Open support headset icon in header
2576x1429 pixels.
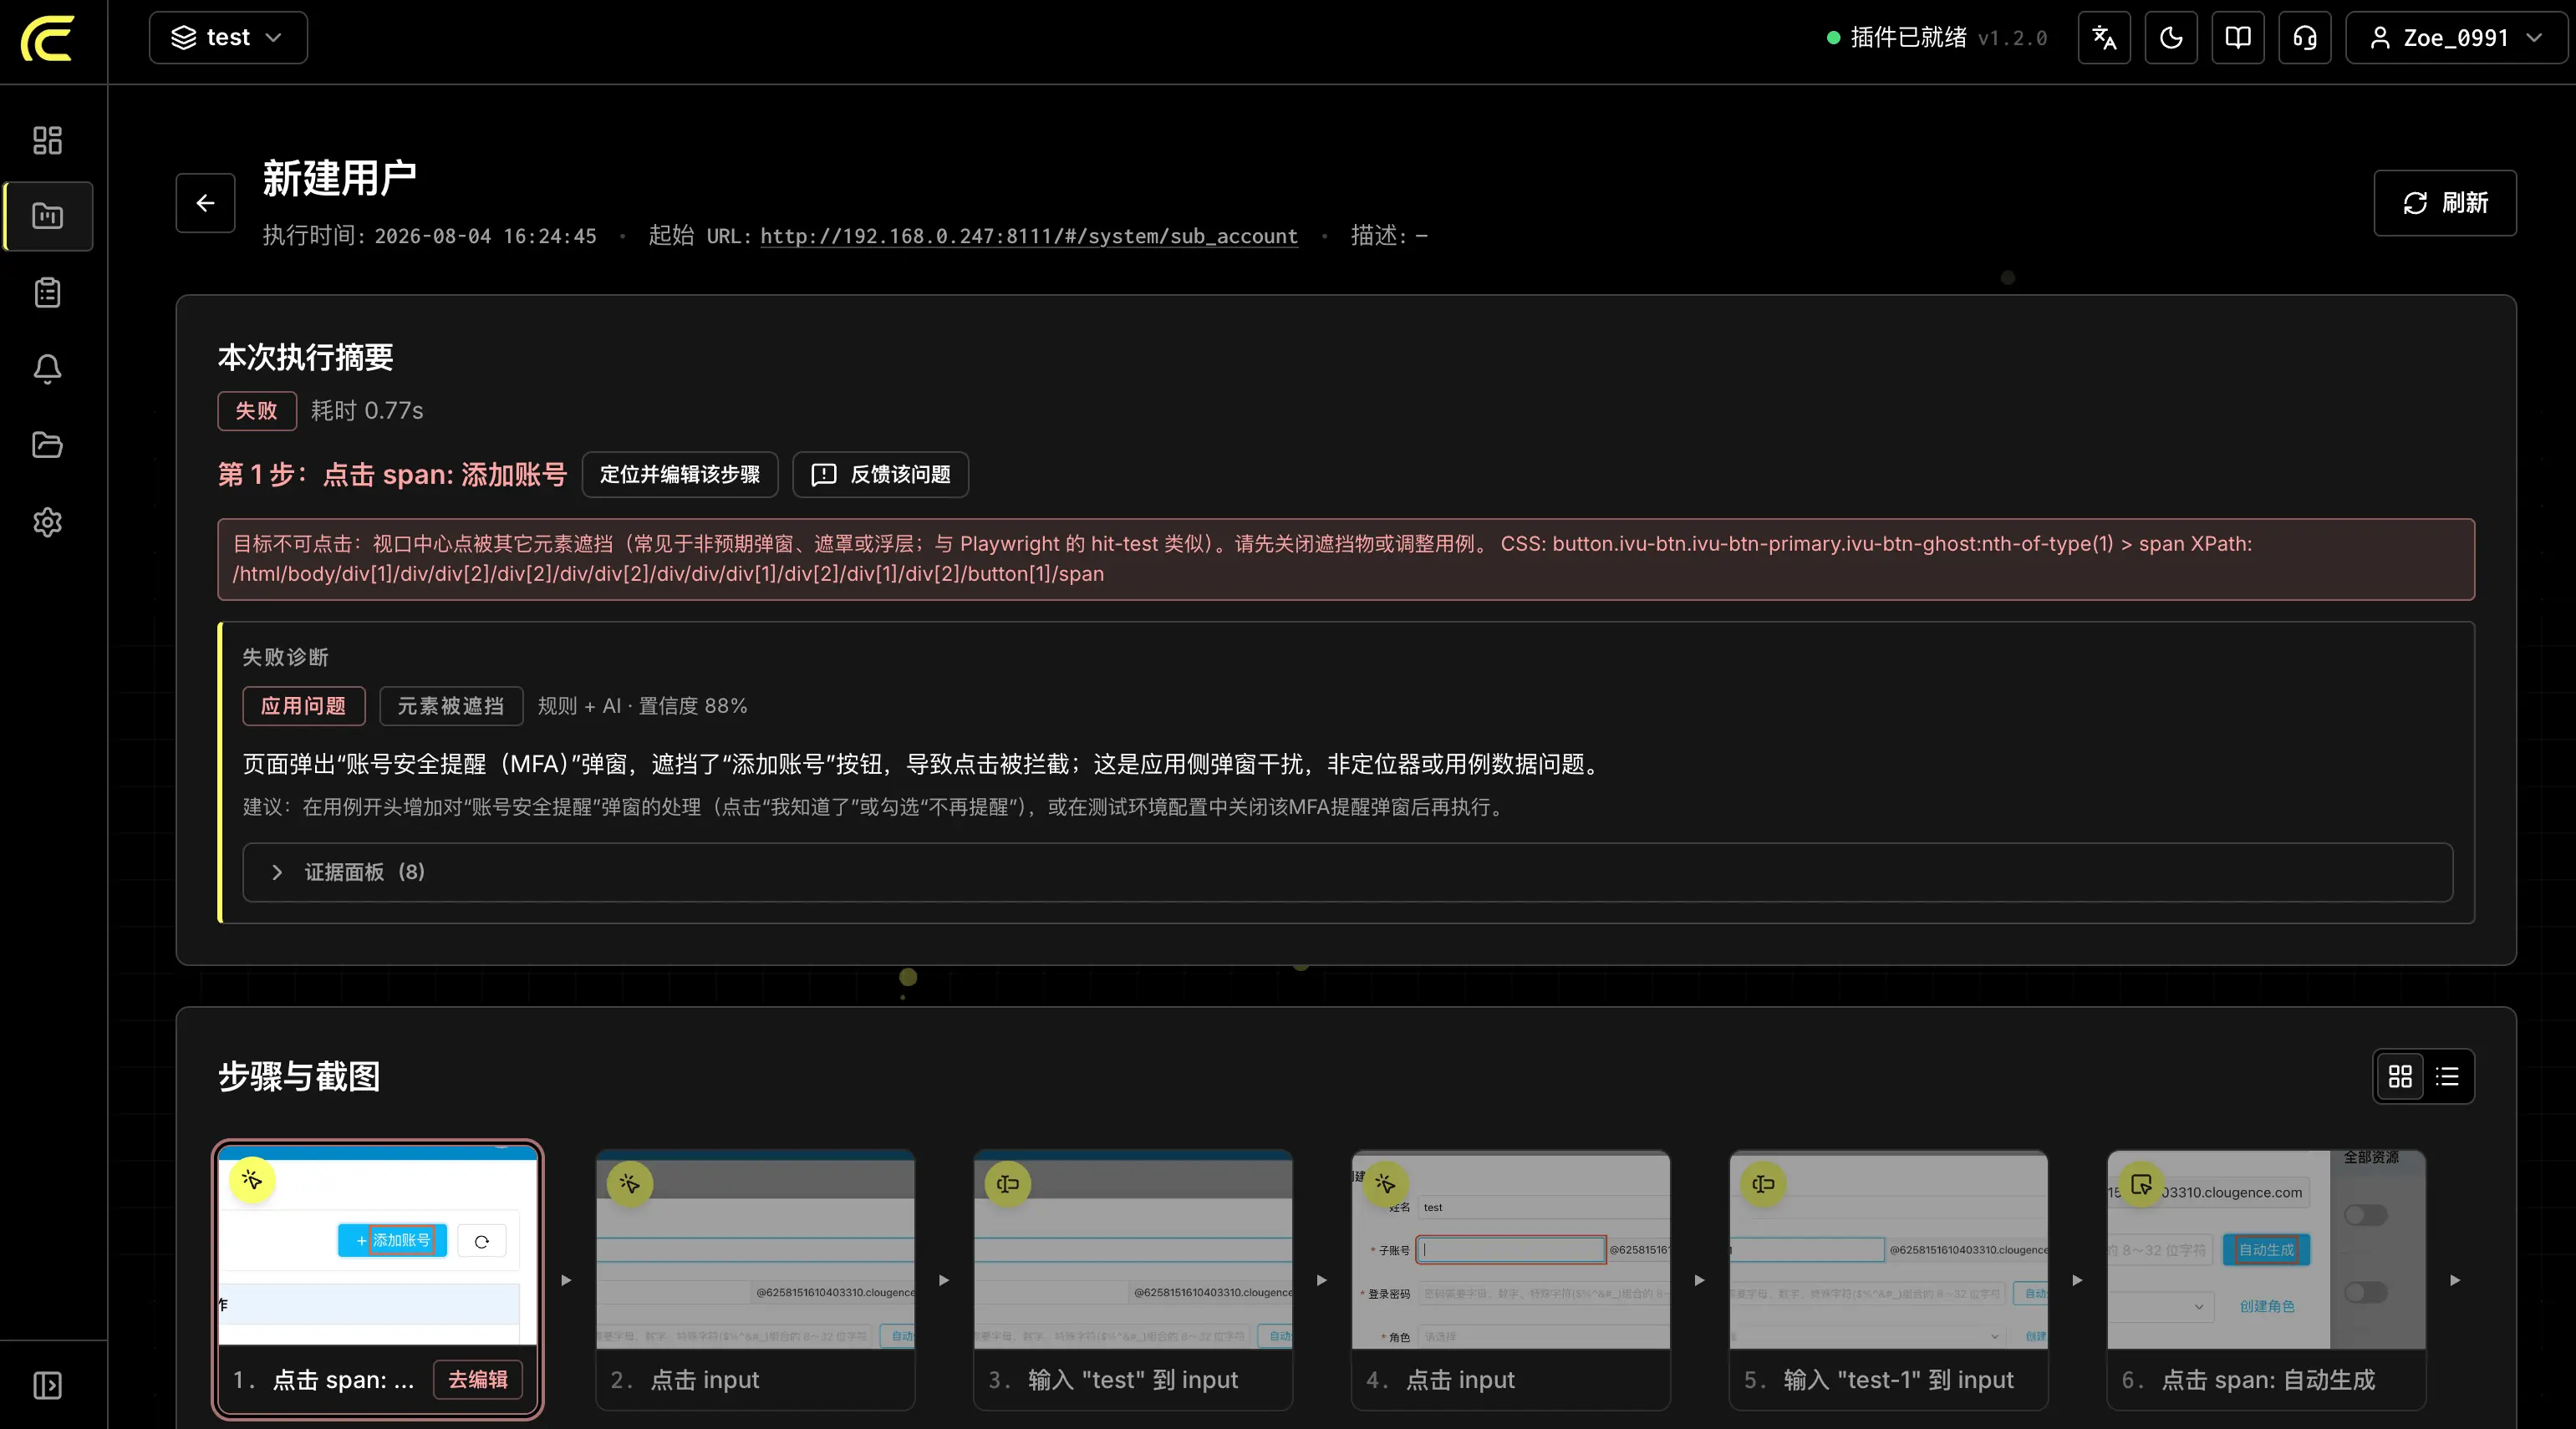[x=2305, y=38]
